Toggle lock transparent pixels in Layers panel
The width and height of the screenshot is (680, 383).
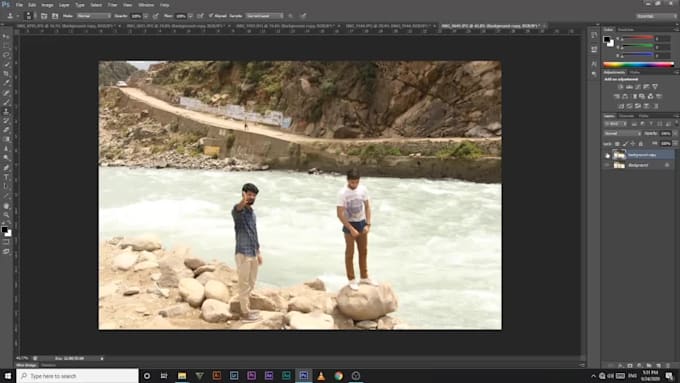point(617,144)
